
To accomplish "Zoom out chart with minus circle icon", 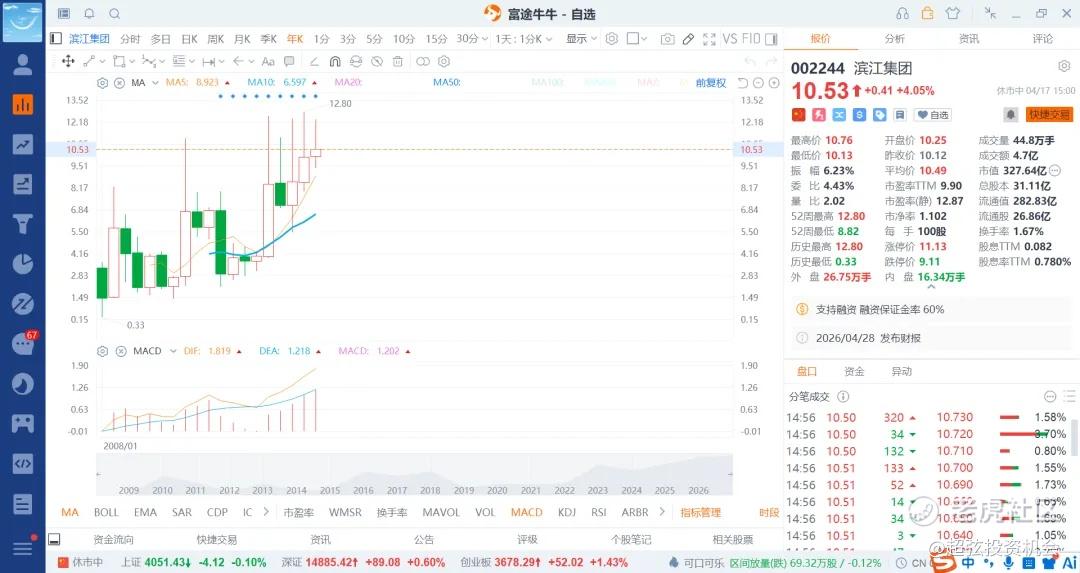I will (x=758, y=83).
